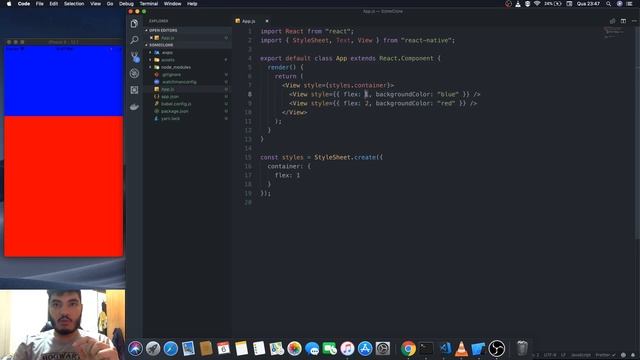Switch to Terminal in the Dock
This screenshot has width=640, height=360.
click(x=426, y=349)
